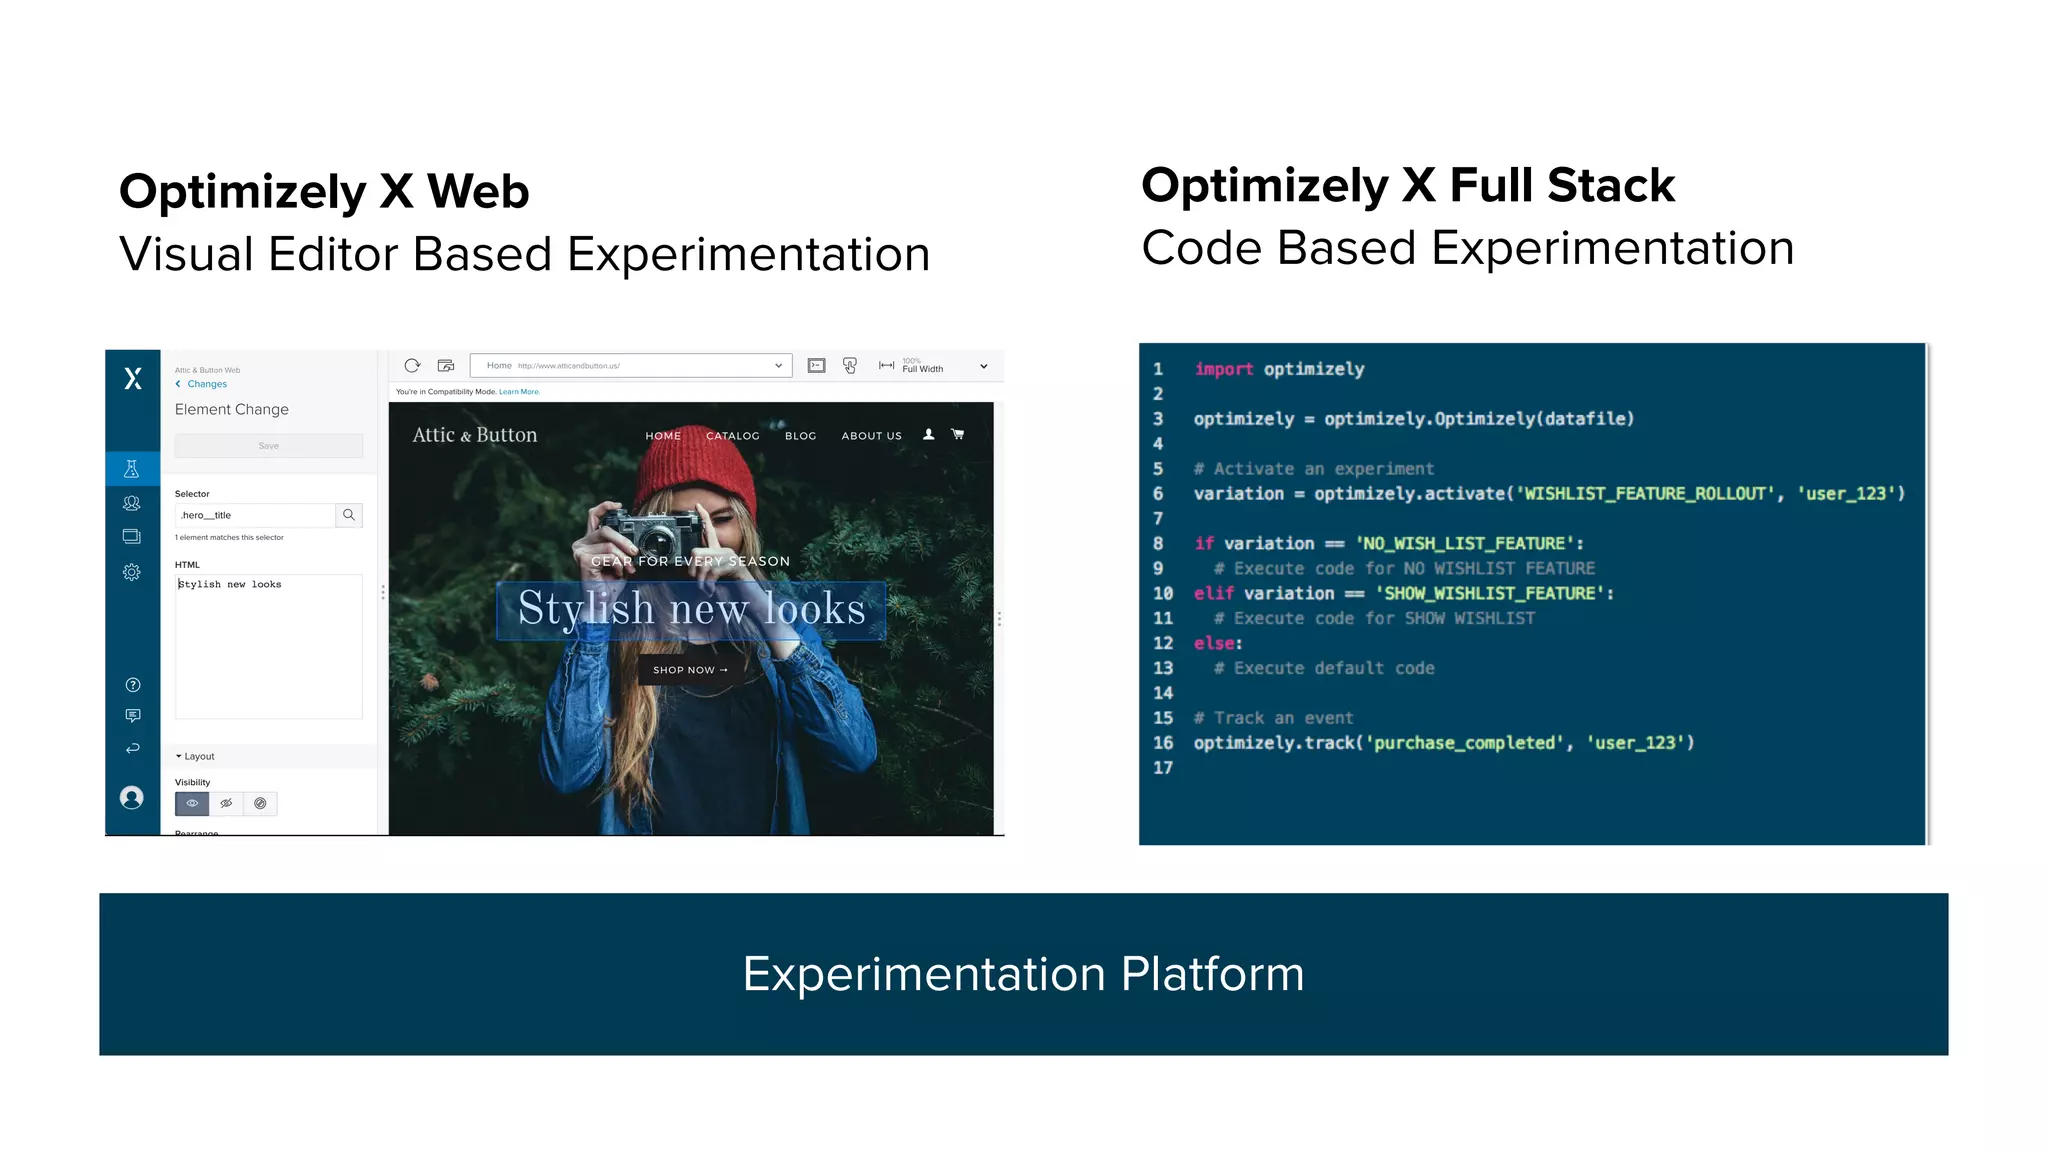The height and width of the screenshot is (1152, 2048).
Task: Open the audiences people icon
Action: click(131, 503)
